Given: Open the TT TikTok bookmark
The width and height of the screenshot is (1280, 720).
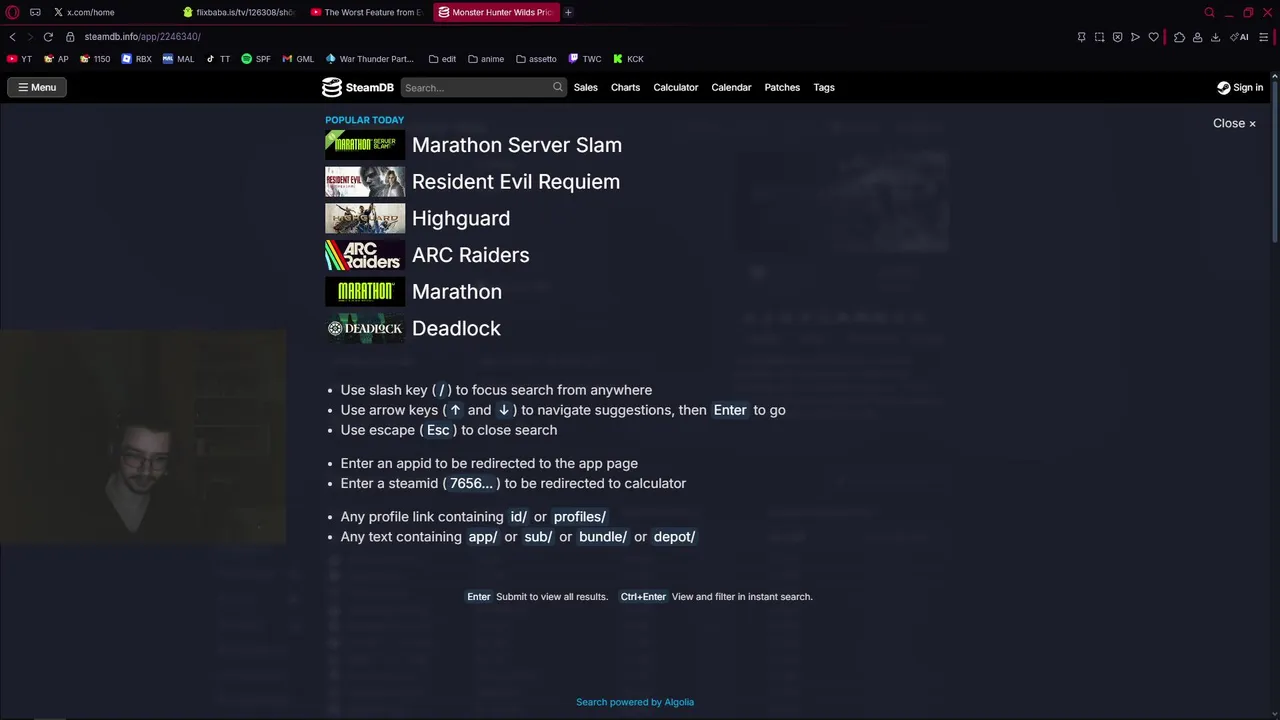Looking at the screenshot, I should (x=218, y=59).
